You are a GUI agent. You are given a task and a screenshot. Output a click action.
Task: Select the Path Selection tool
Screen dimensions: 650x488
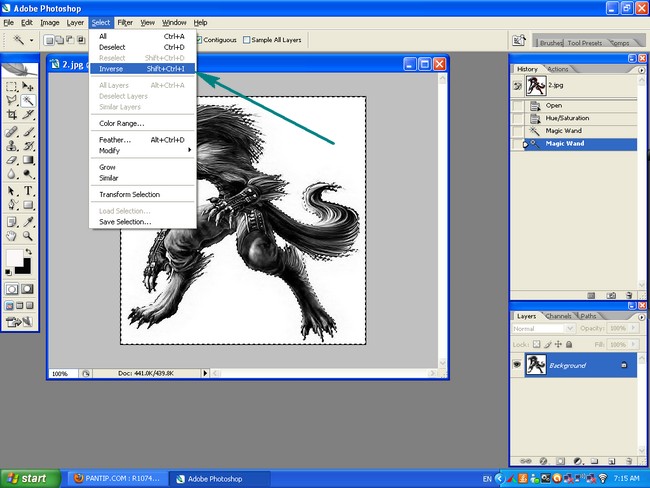coord(12,191)
